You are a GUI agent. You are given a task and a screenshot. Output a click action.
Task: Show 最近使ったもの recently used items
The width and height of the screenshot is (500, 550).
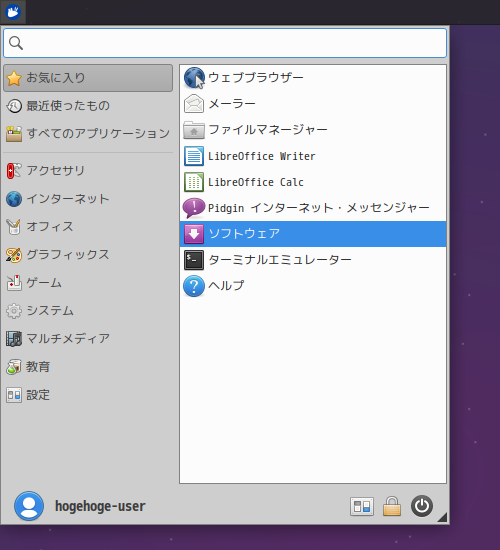coord(88,106)
